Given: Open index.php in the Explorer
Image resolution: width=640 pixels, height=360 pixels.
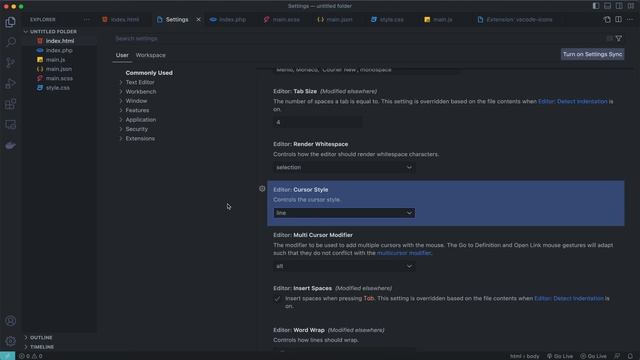Looking at the screenshot, I should click(x=59, y=50).
